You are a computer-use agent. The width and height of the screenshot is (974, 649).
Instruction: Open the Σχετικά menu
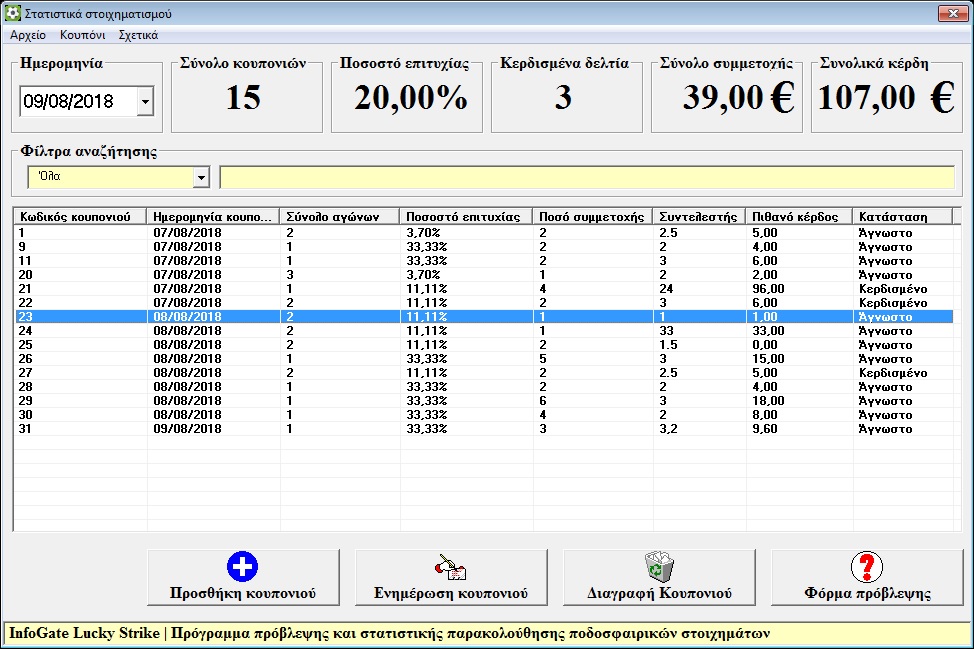point(138,34)
